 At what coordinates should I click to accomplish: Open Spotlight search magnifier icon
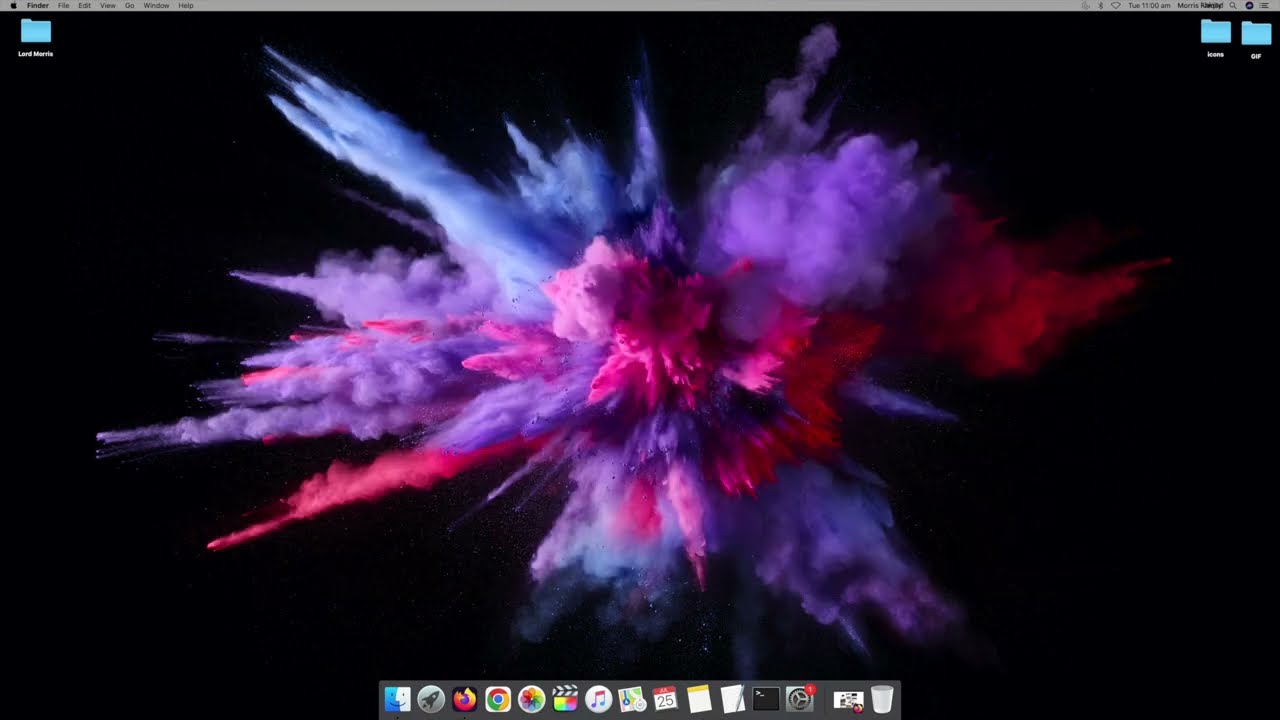[x=1233, y=5]
